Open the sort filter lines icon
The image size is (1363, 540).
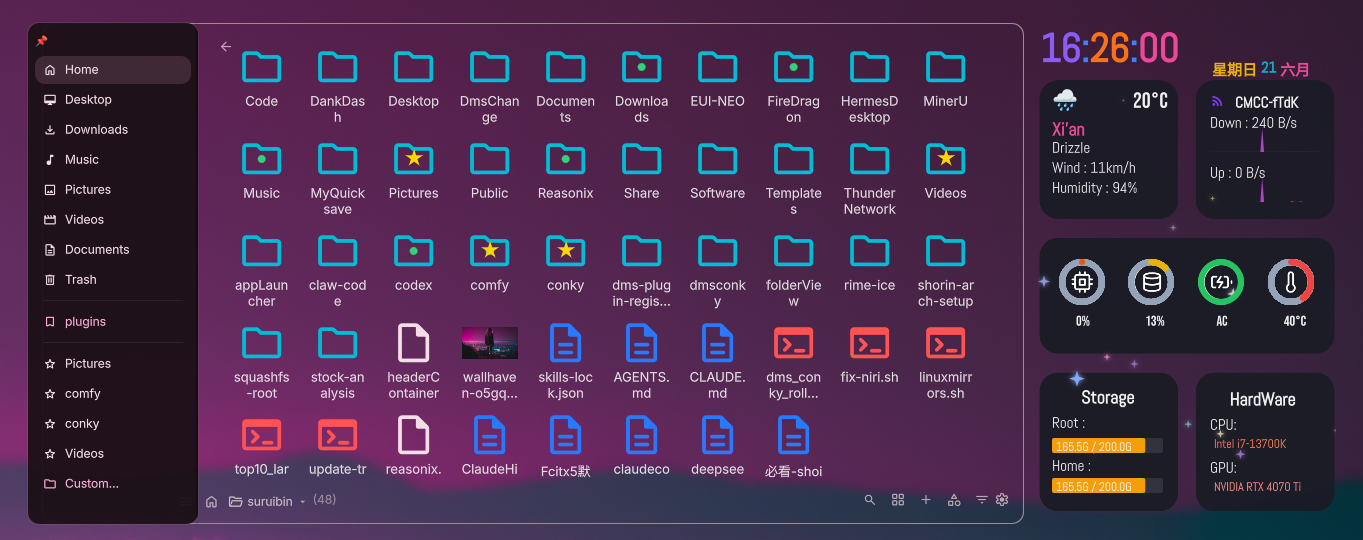[x=982, y=500]
